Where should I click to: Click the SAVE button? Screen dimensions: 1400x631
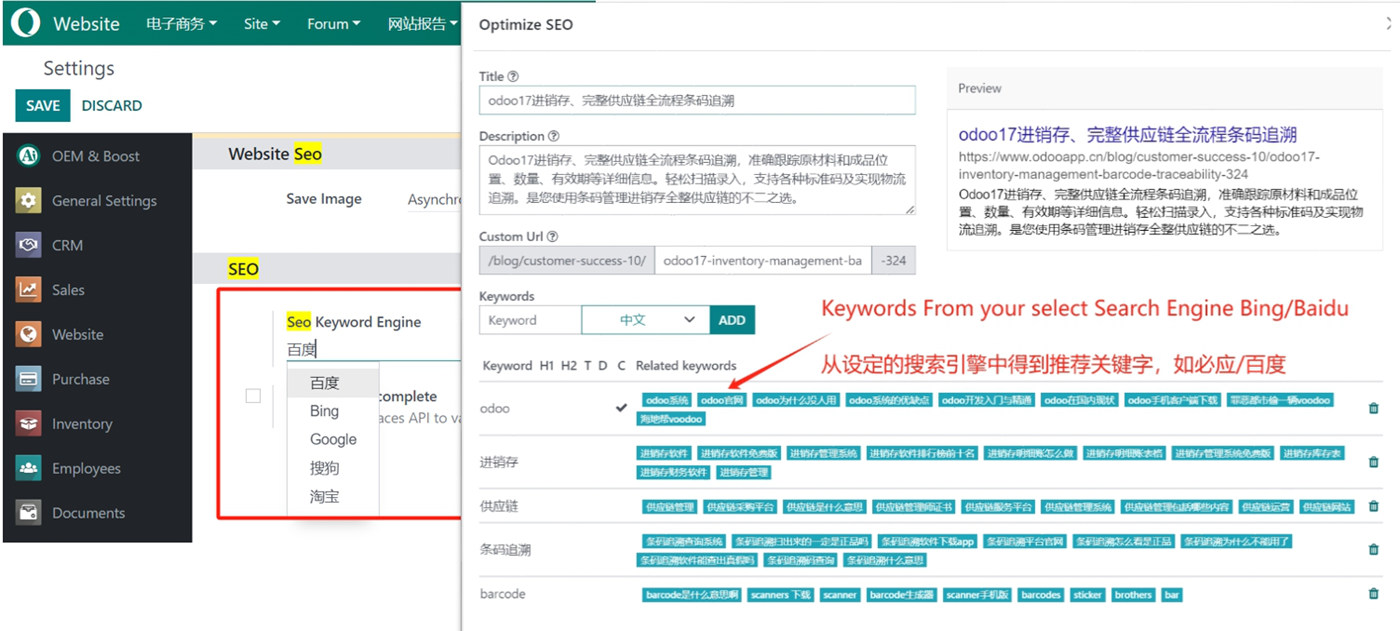(43, 105)
